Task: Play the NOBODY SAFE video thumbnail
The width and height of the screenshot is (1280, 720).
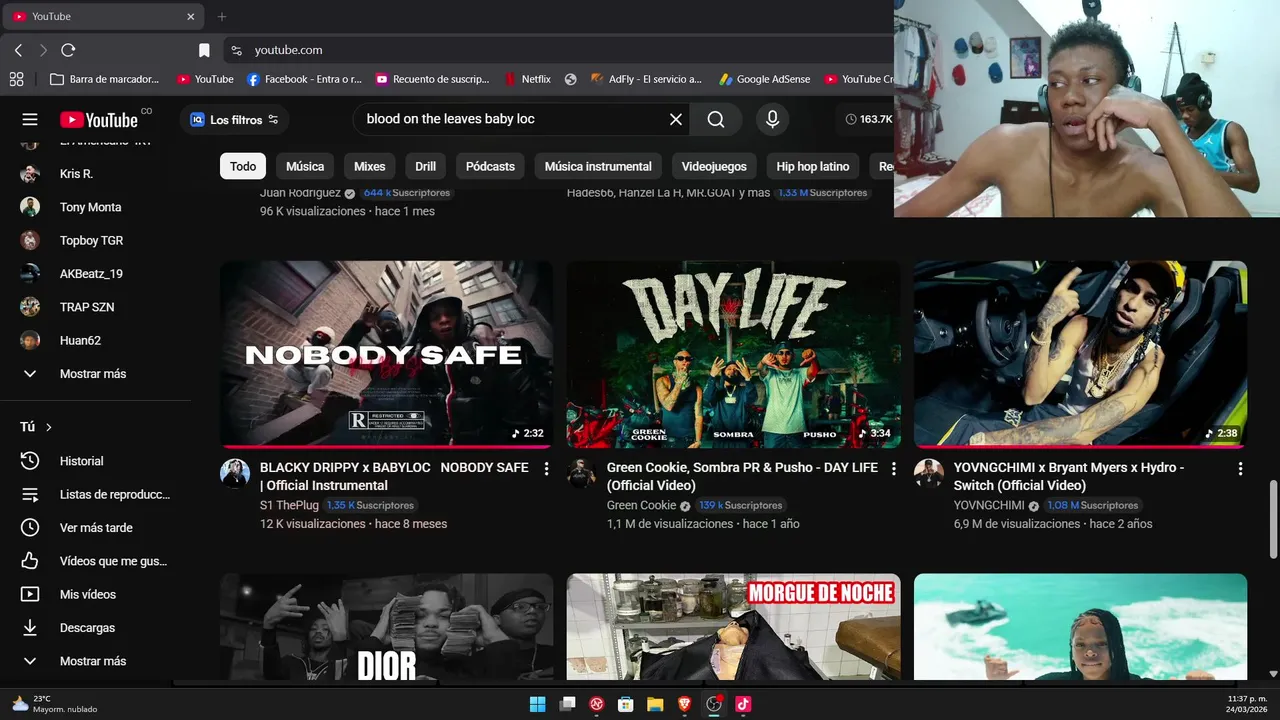Action: pos(386,354)
